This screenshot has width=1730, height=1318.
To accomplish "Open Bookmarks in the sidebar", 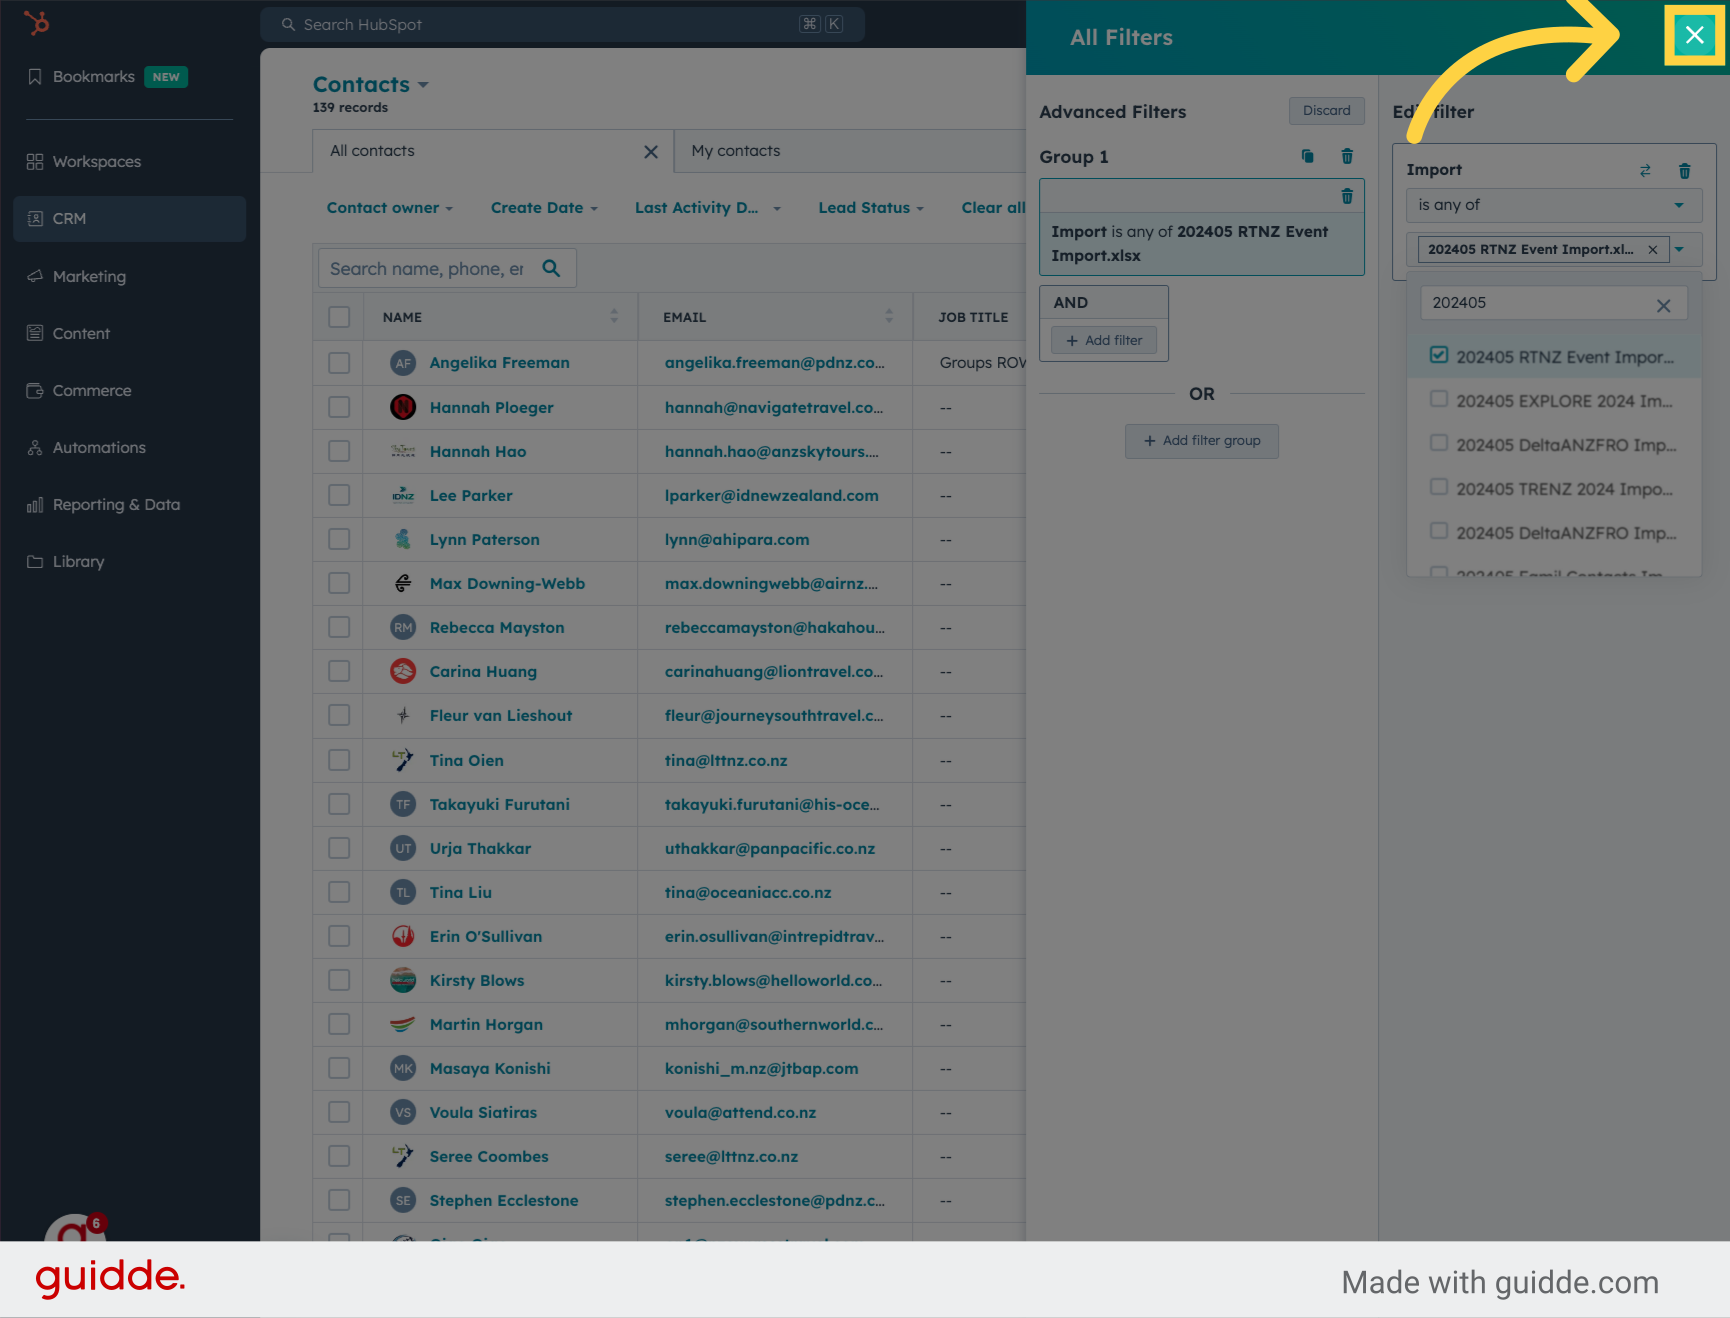I will [94, 77].
